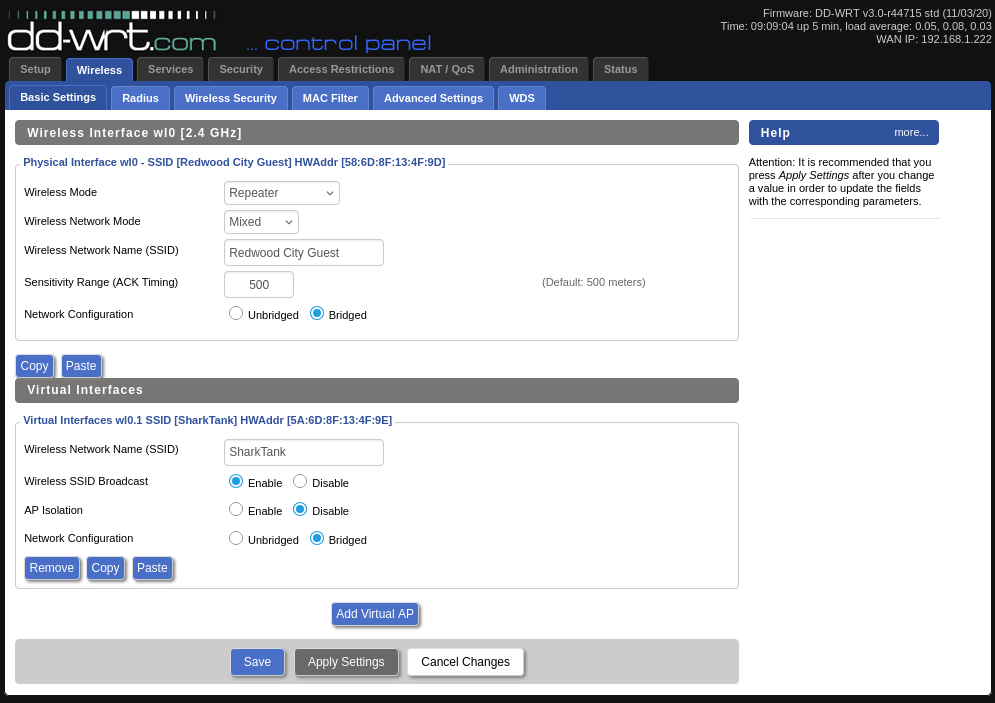995x703 pixels.
Task: Click the Help more... link
Action: (911, 132)
